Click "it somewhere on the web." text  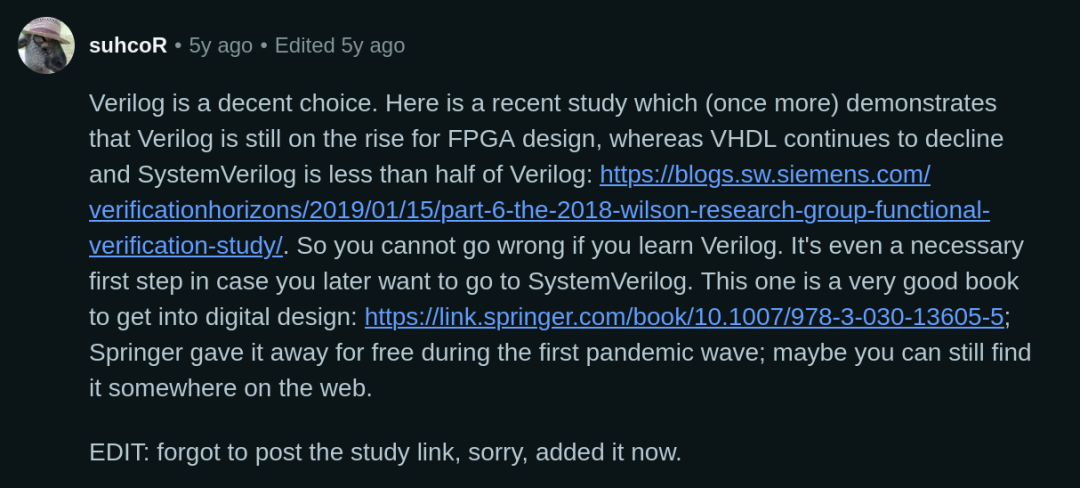coord(231,388)
